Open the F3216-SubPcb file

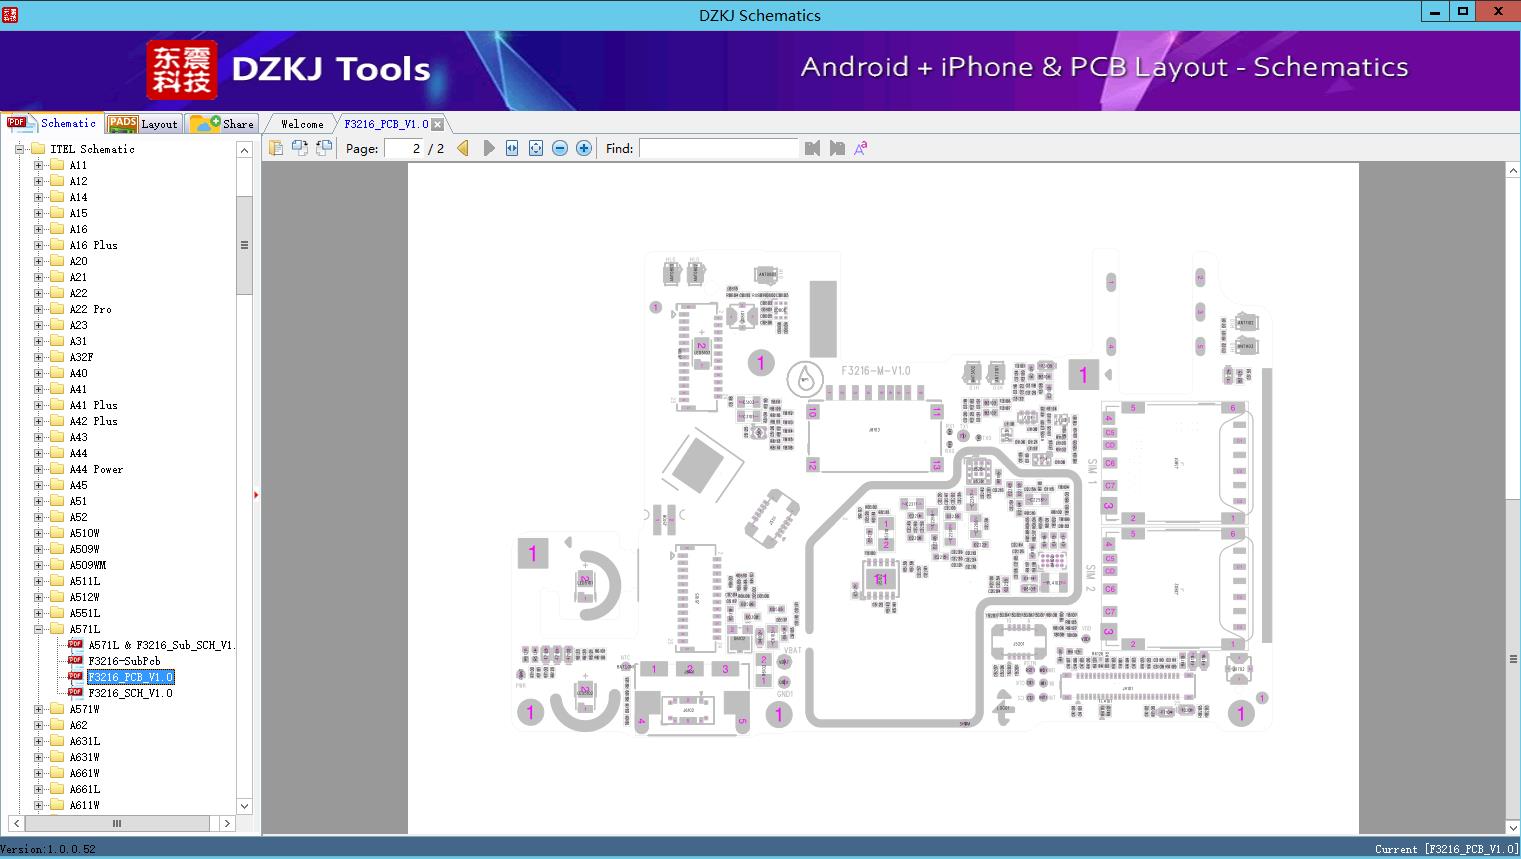pos(124,661)
